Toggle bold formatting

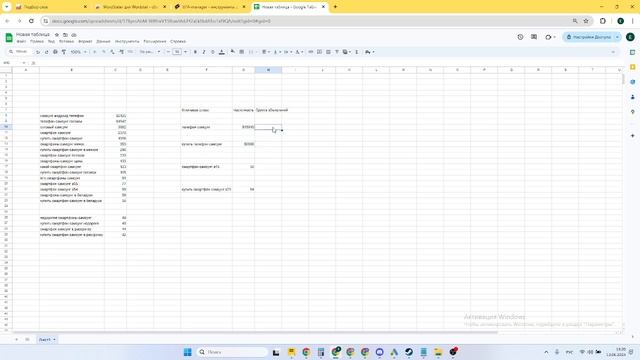(x=195, y=52)
